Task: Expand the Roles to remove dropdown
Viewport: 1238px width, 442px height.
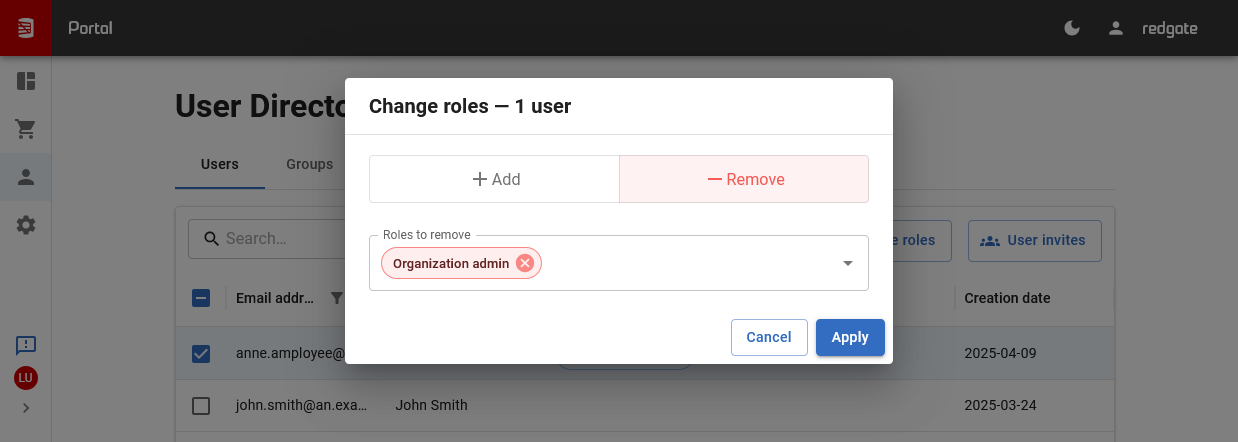Action: pyautogui.click(x=847, y=263)
